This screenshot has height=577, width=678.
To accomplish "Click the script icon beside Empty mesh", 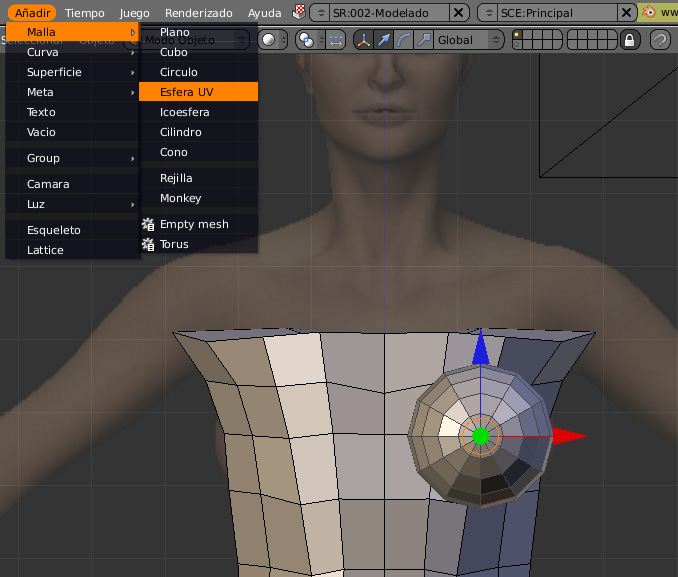I will tap(148, 224).
